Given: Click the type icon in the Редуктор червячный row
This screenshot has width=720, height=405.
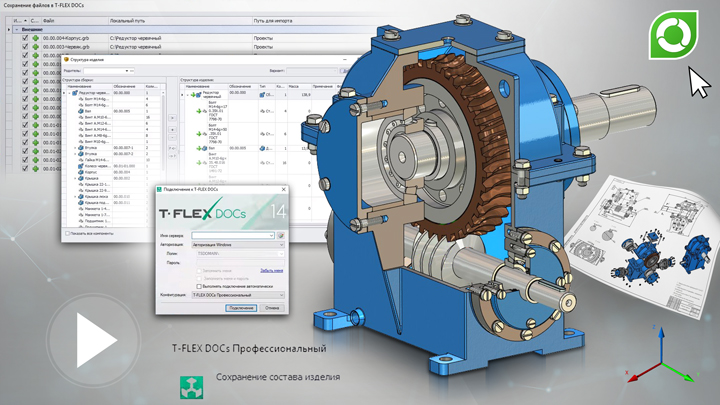Looking at the screenshot, I should 262,95.
